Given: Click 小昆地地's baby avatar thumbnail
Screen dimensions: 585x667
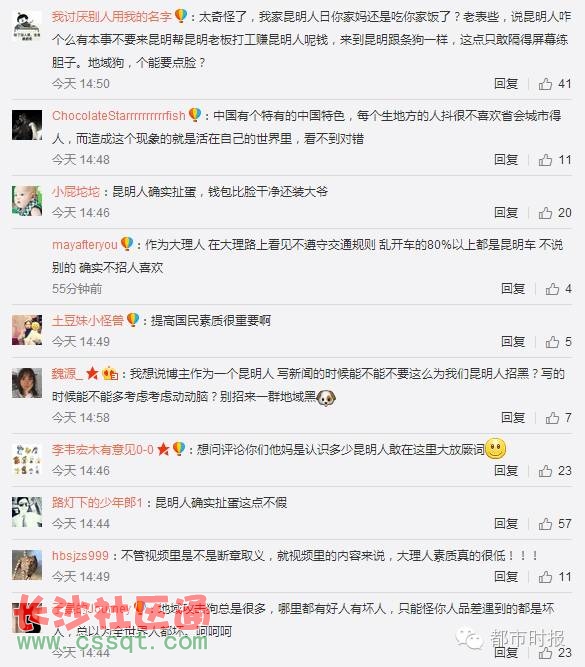Looking at the screenshot, I should pyautogui.click(x=27, y=201).
